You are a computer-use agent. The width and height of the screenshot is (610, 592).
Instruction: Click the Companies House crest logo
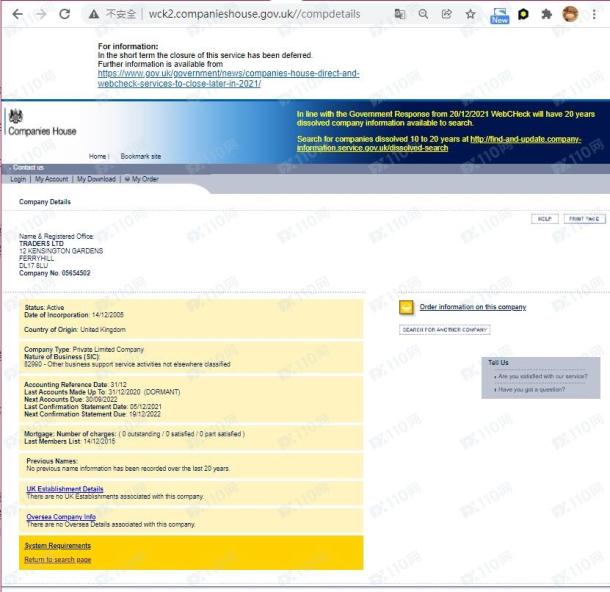point(16,116)
